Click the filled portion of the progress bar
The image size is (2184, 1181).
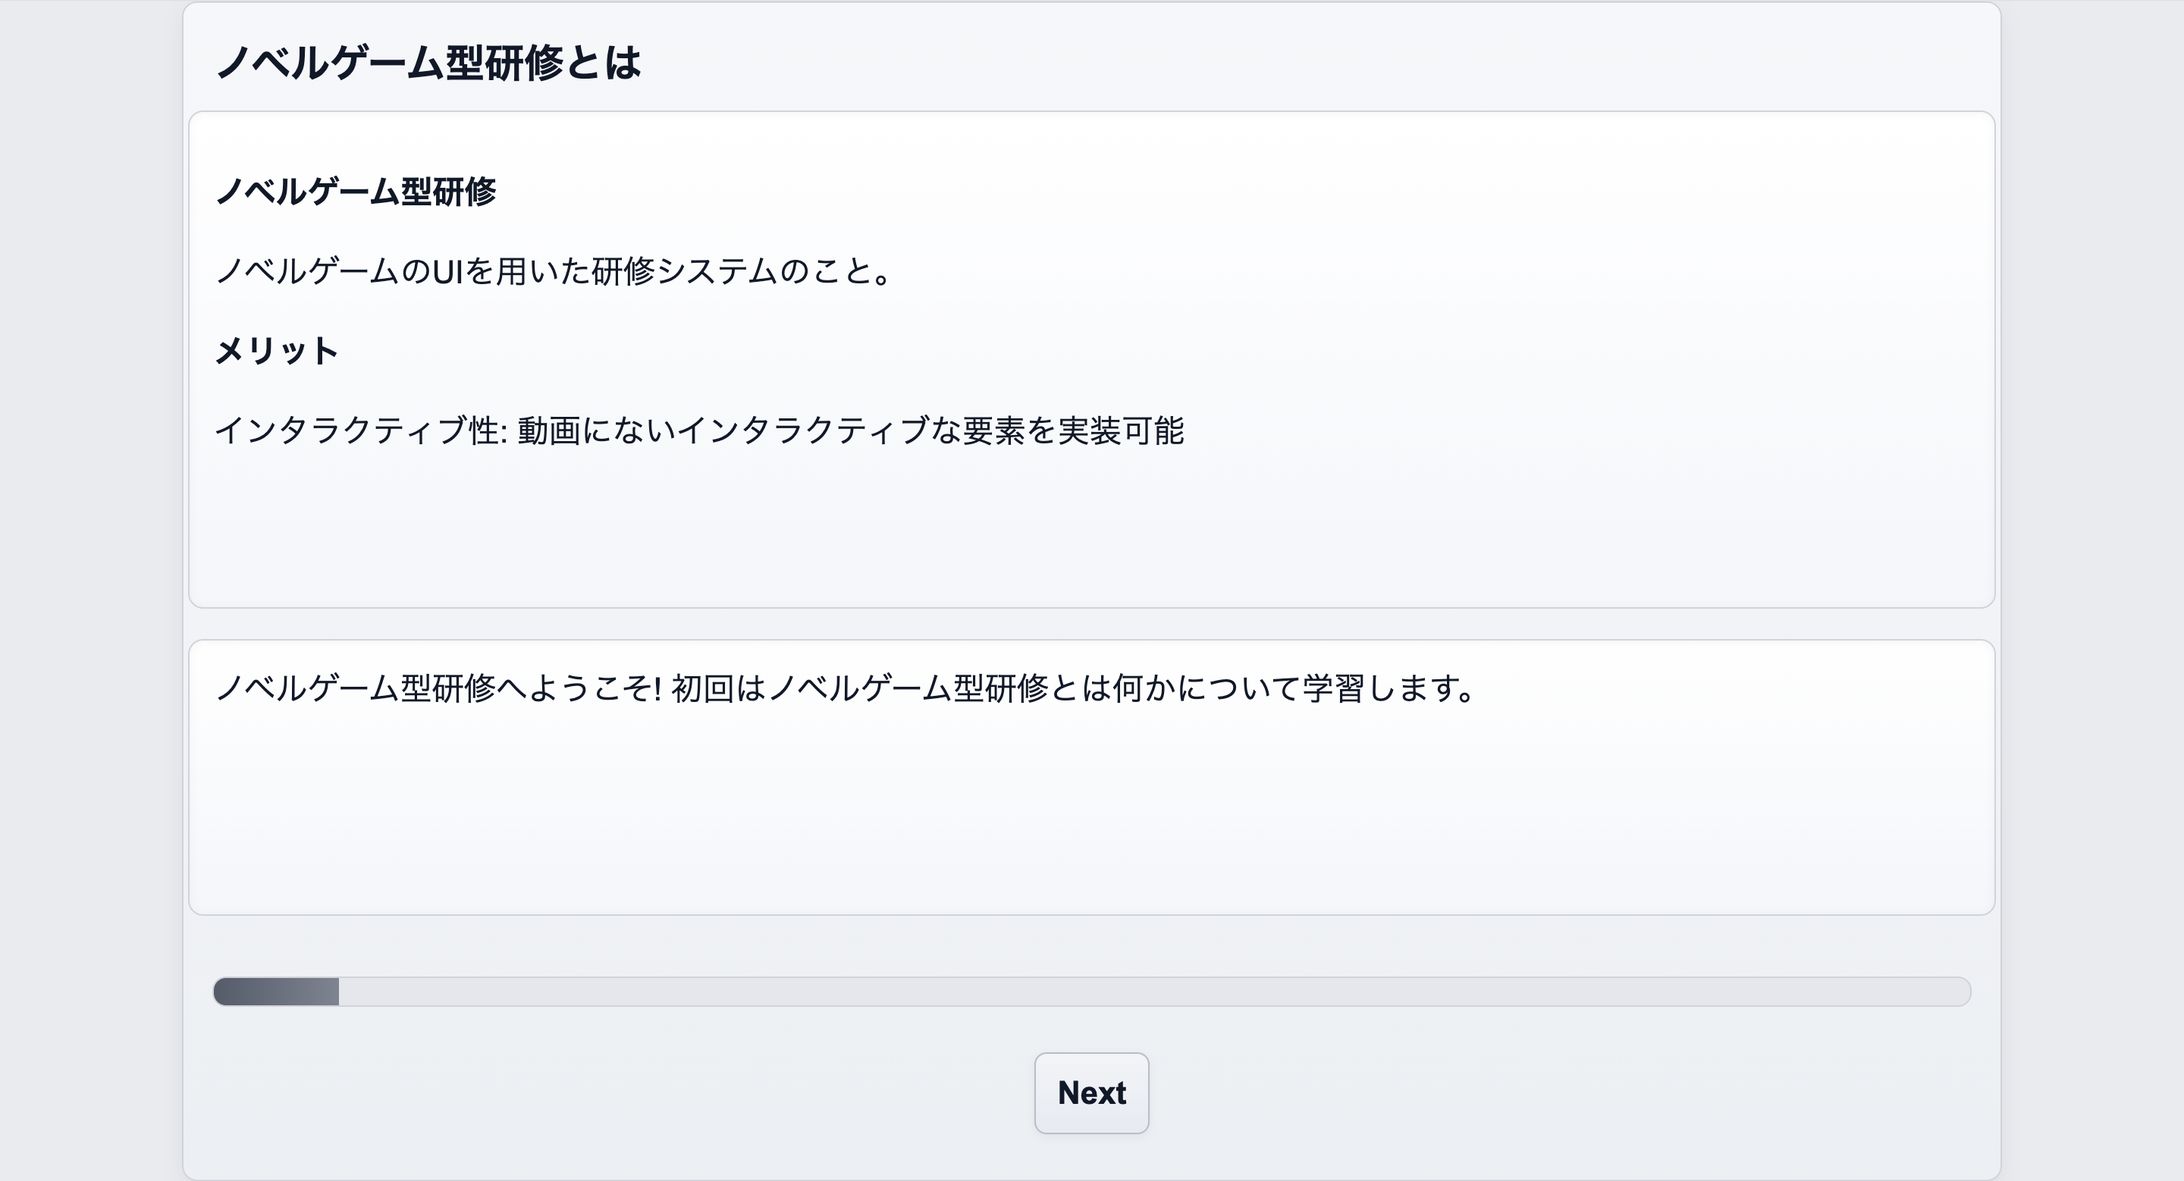pos(276,992)
